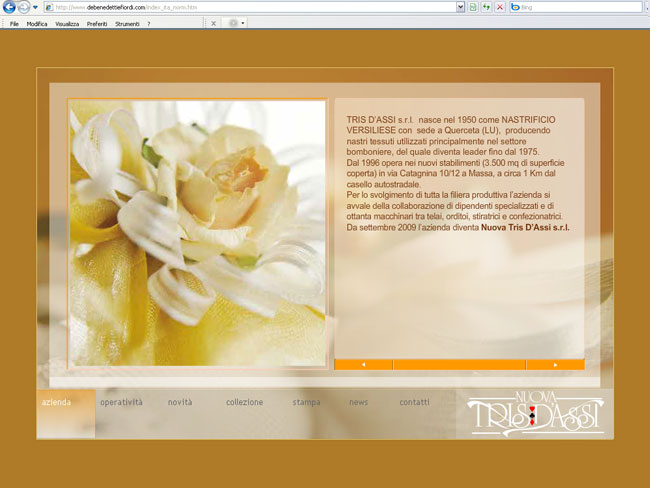Image resolution: width=650 pixels, height=488 pixels.
Task: Focus the address bar URL field
Action: click(255, 7)
